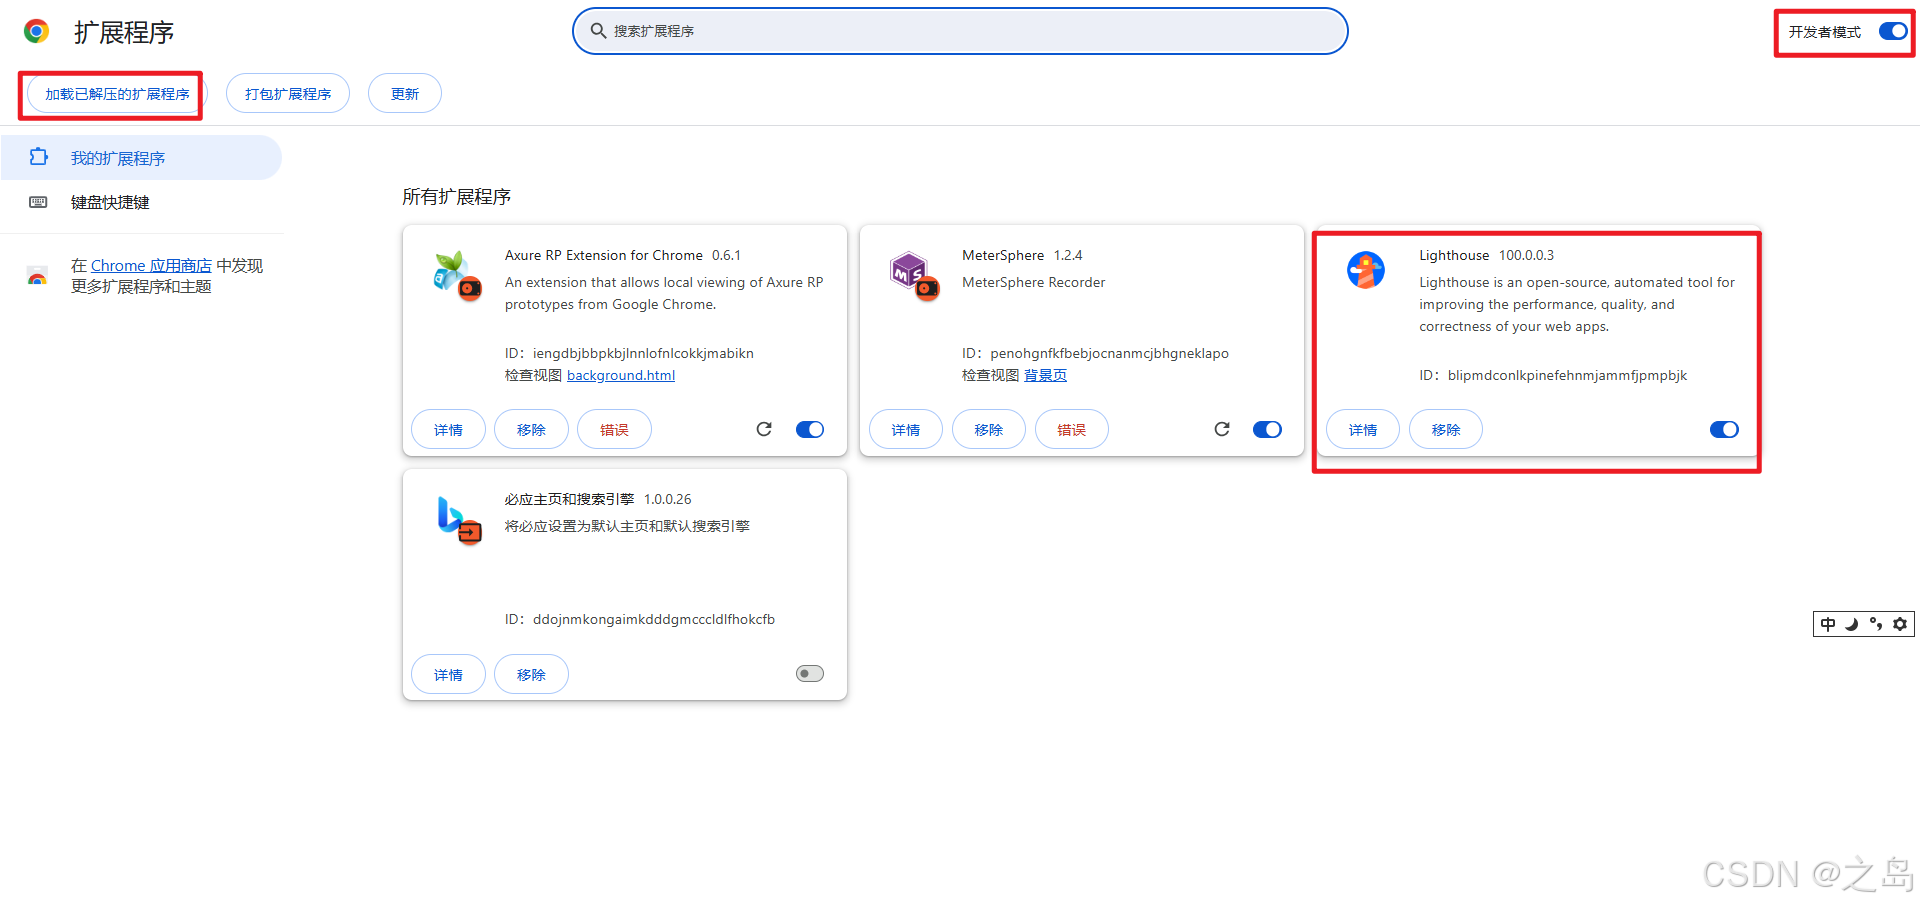Click the IME punctuation icon
The image size is (1920, 906).
(1876, 624)
